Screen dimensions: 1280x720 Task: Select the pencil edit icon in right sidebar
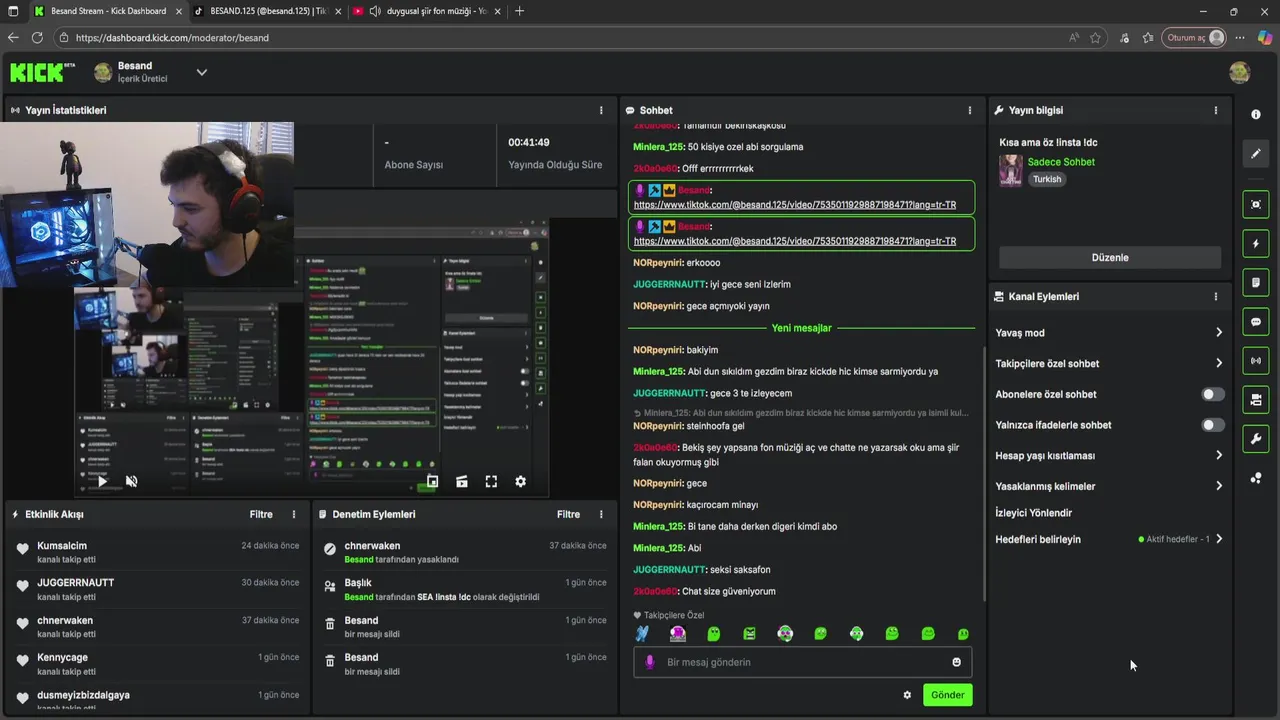[1256, 154]
